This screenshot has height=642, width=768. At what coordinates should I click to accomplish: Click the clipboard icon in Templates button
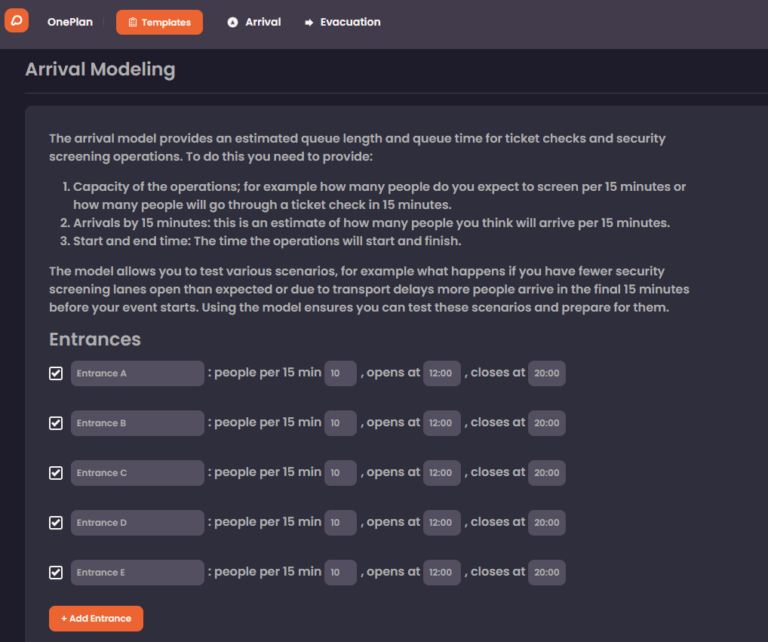click(133, 22)
